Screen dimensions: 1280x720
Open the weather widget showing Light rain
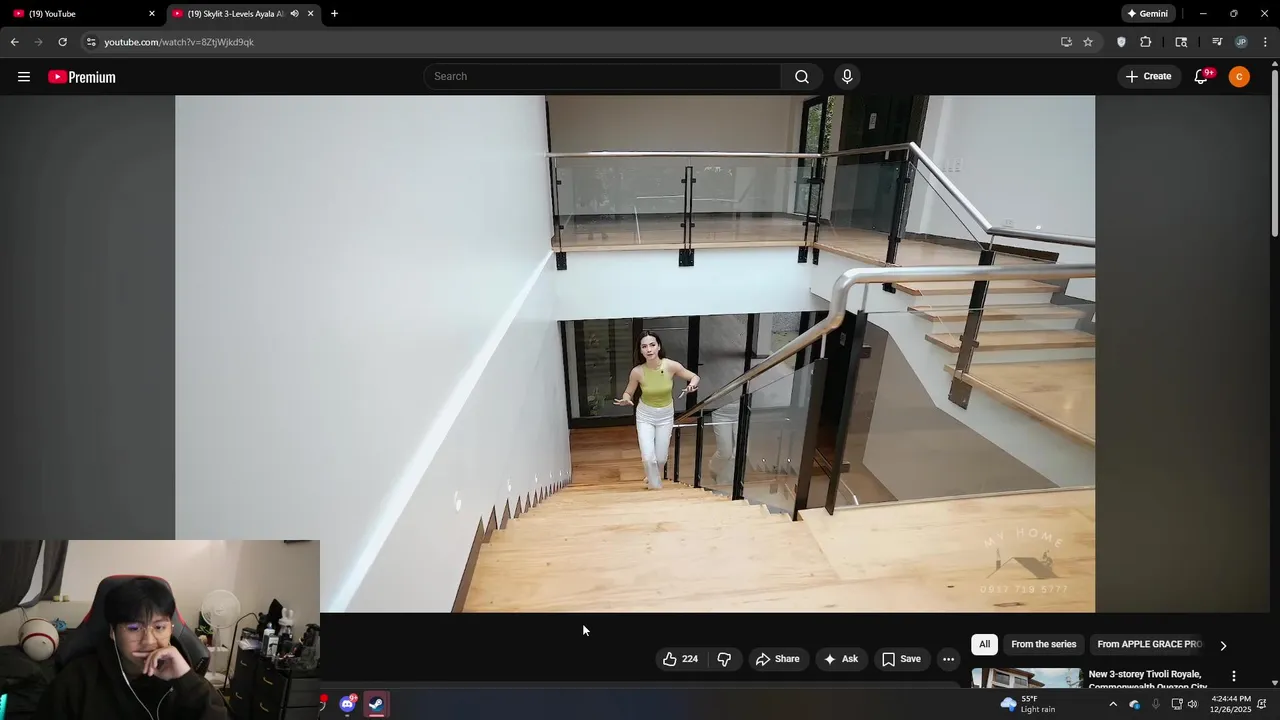(1028, 704)
